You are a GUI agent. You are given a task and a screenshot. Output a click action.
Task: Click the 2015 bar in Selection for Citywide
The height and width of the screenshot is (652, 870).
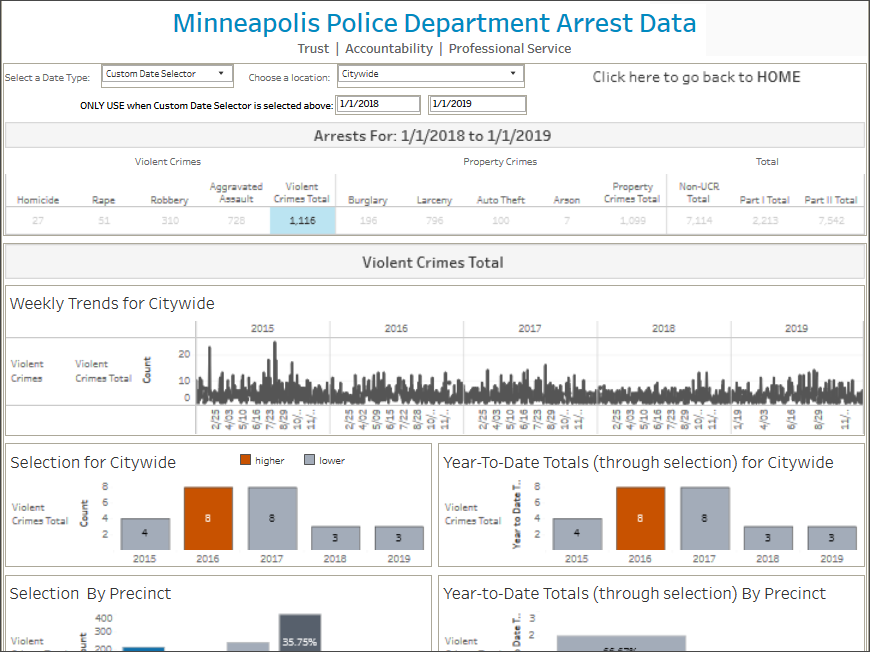point(145,534)
